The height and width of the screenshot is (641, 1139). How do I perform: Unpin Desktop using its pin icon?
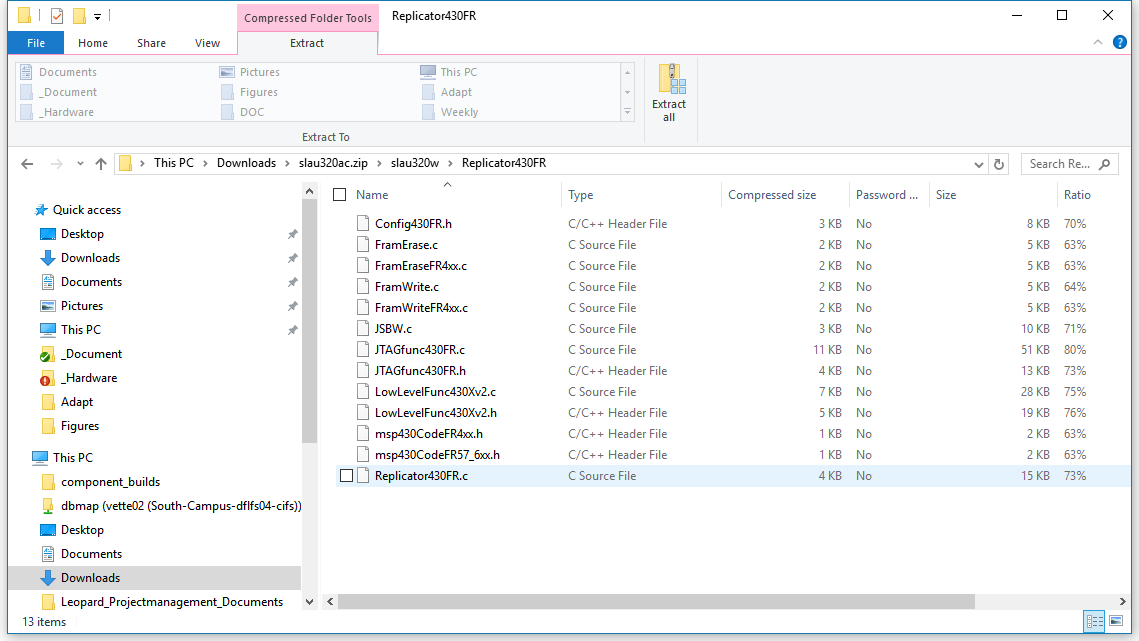tap(292, 234)
